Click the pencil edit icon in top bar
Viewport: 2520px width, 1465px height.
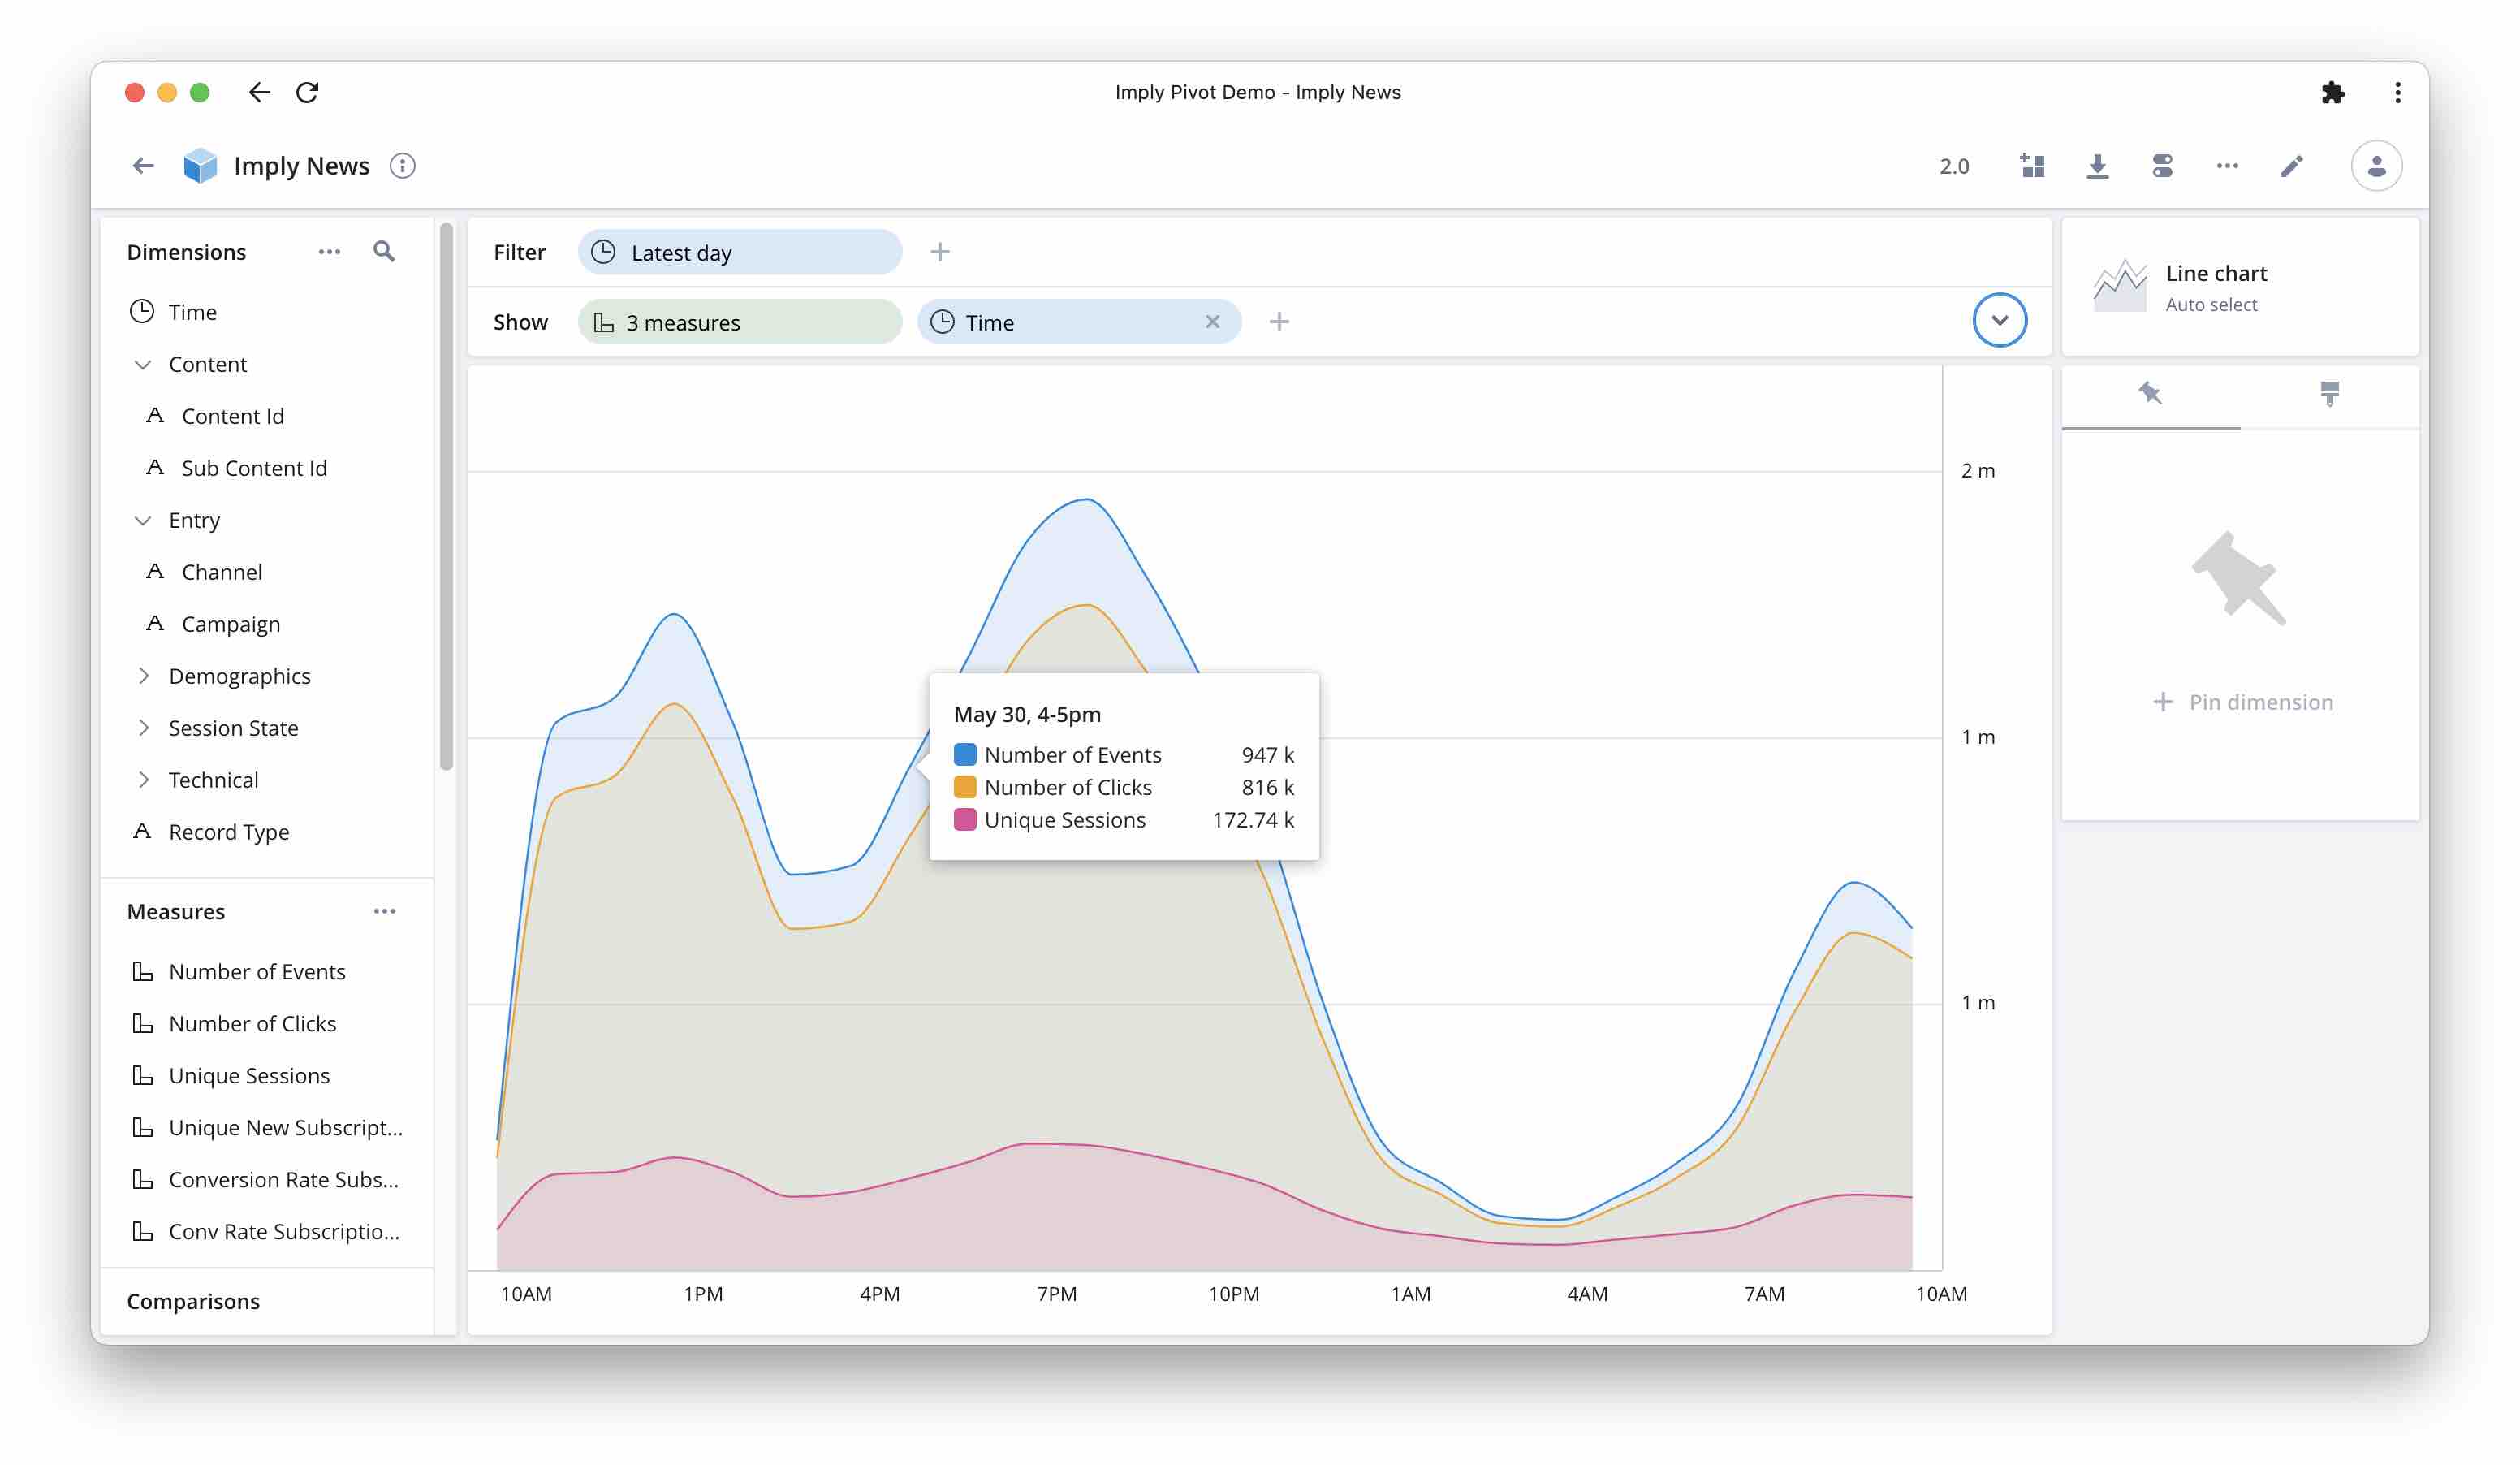click(x=2292, y=165)
